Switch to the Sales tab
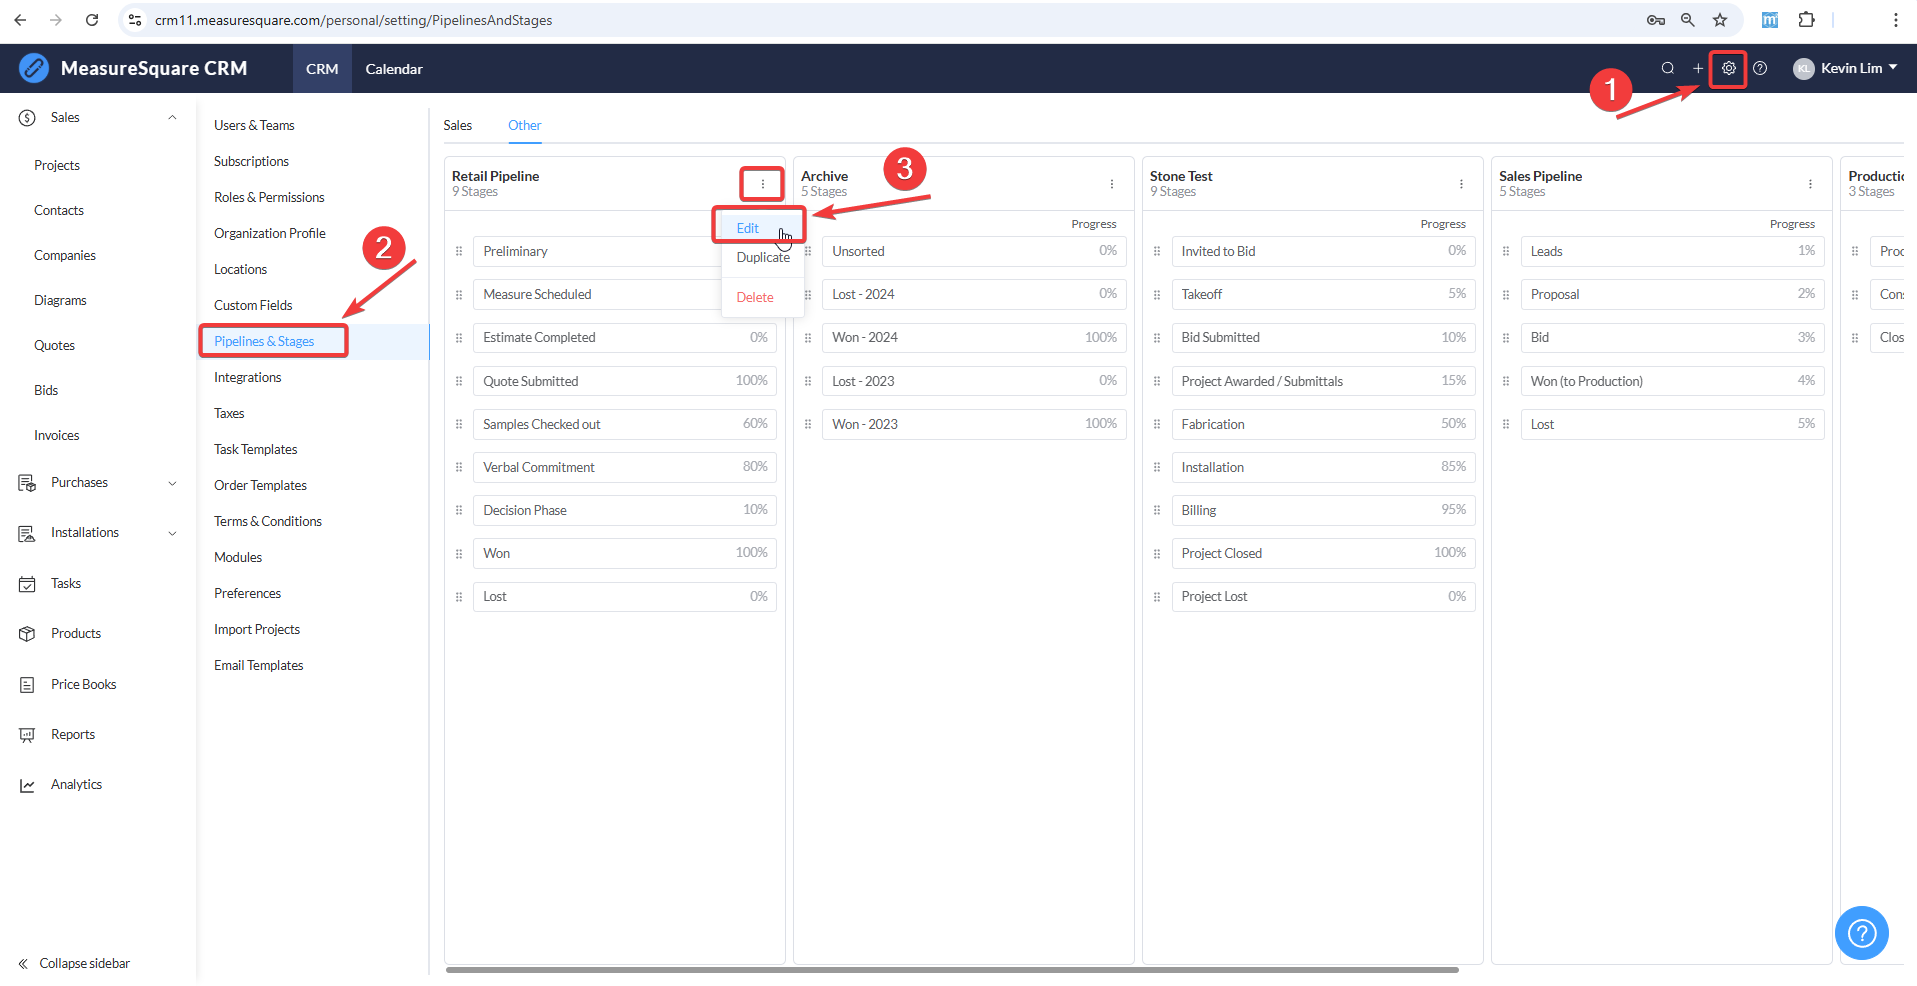 coord(458,125)
